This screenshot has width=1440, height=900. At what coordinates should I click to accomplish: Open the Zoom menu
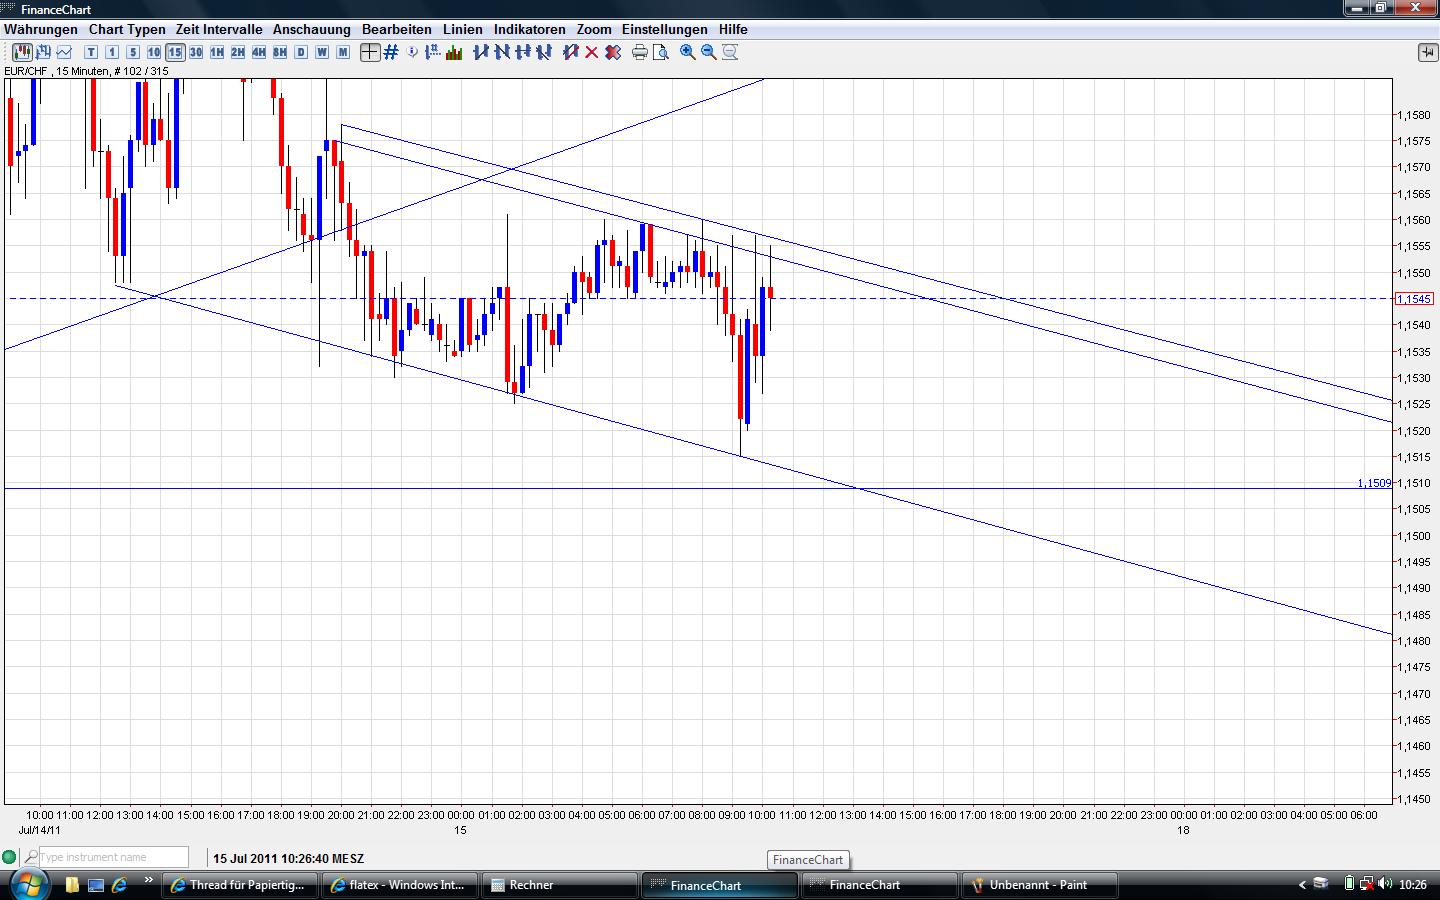(594, 29)
